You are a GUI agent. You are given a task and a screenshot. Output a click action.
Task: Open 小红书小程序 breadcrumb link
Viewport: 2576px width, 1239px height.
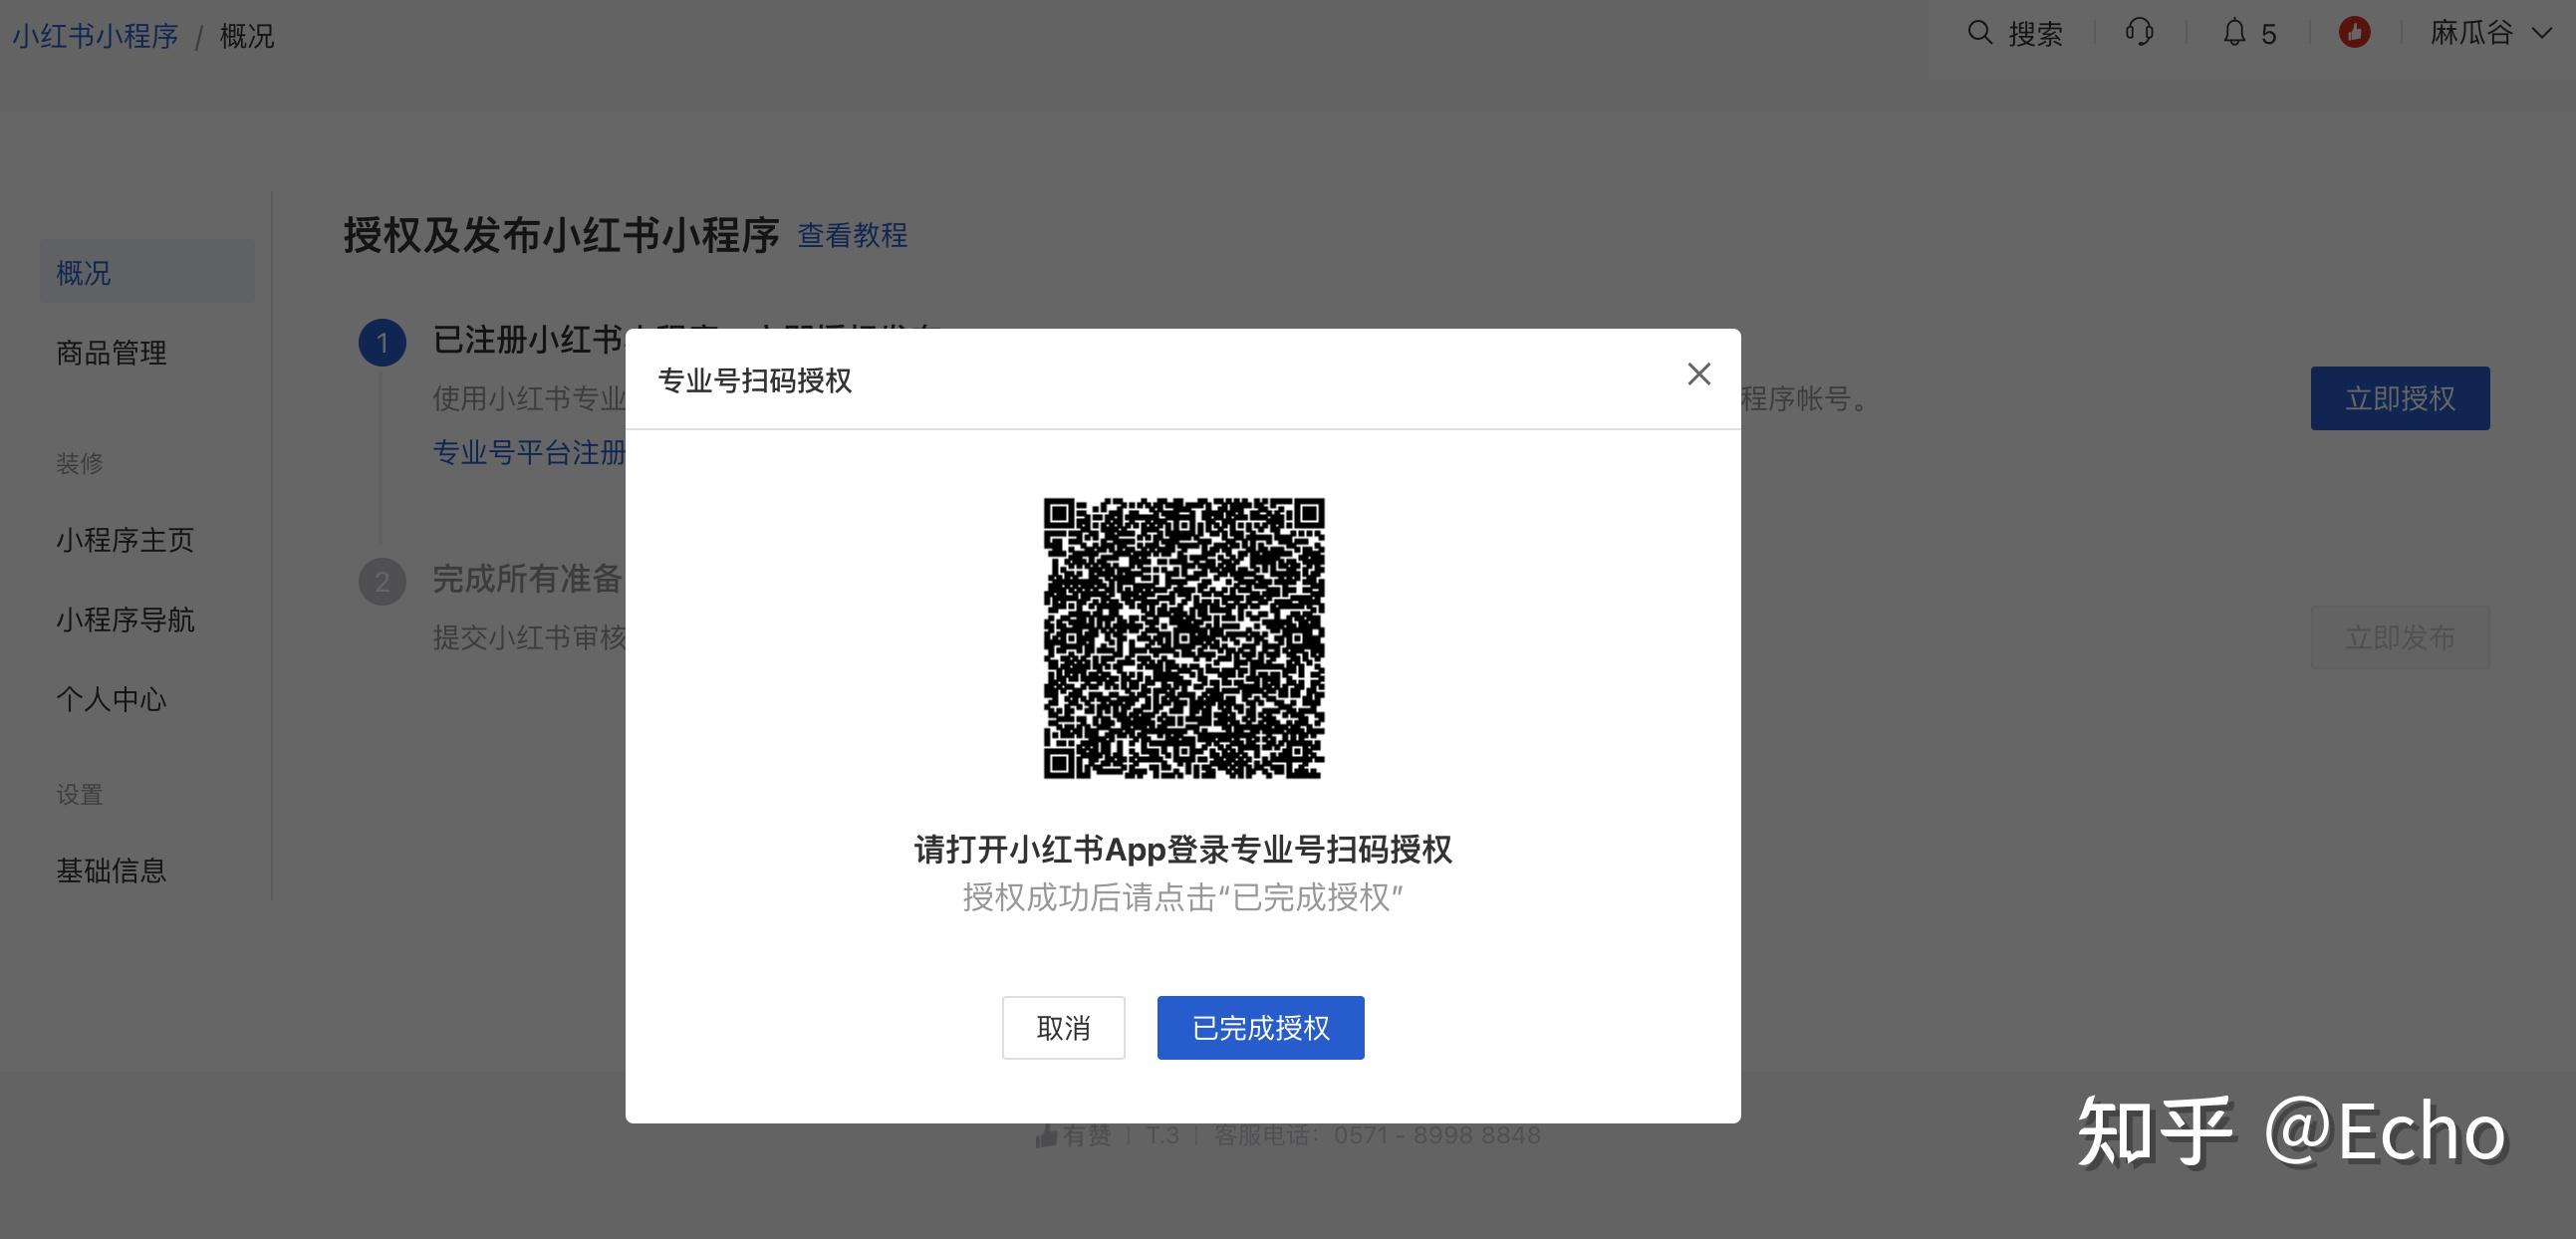[95, 36]
